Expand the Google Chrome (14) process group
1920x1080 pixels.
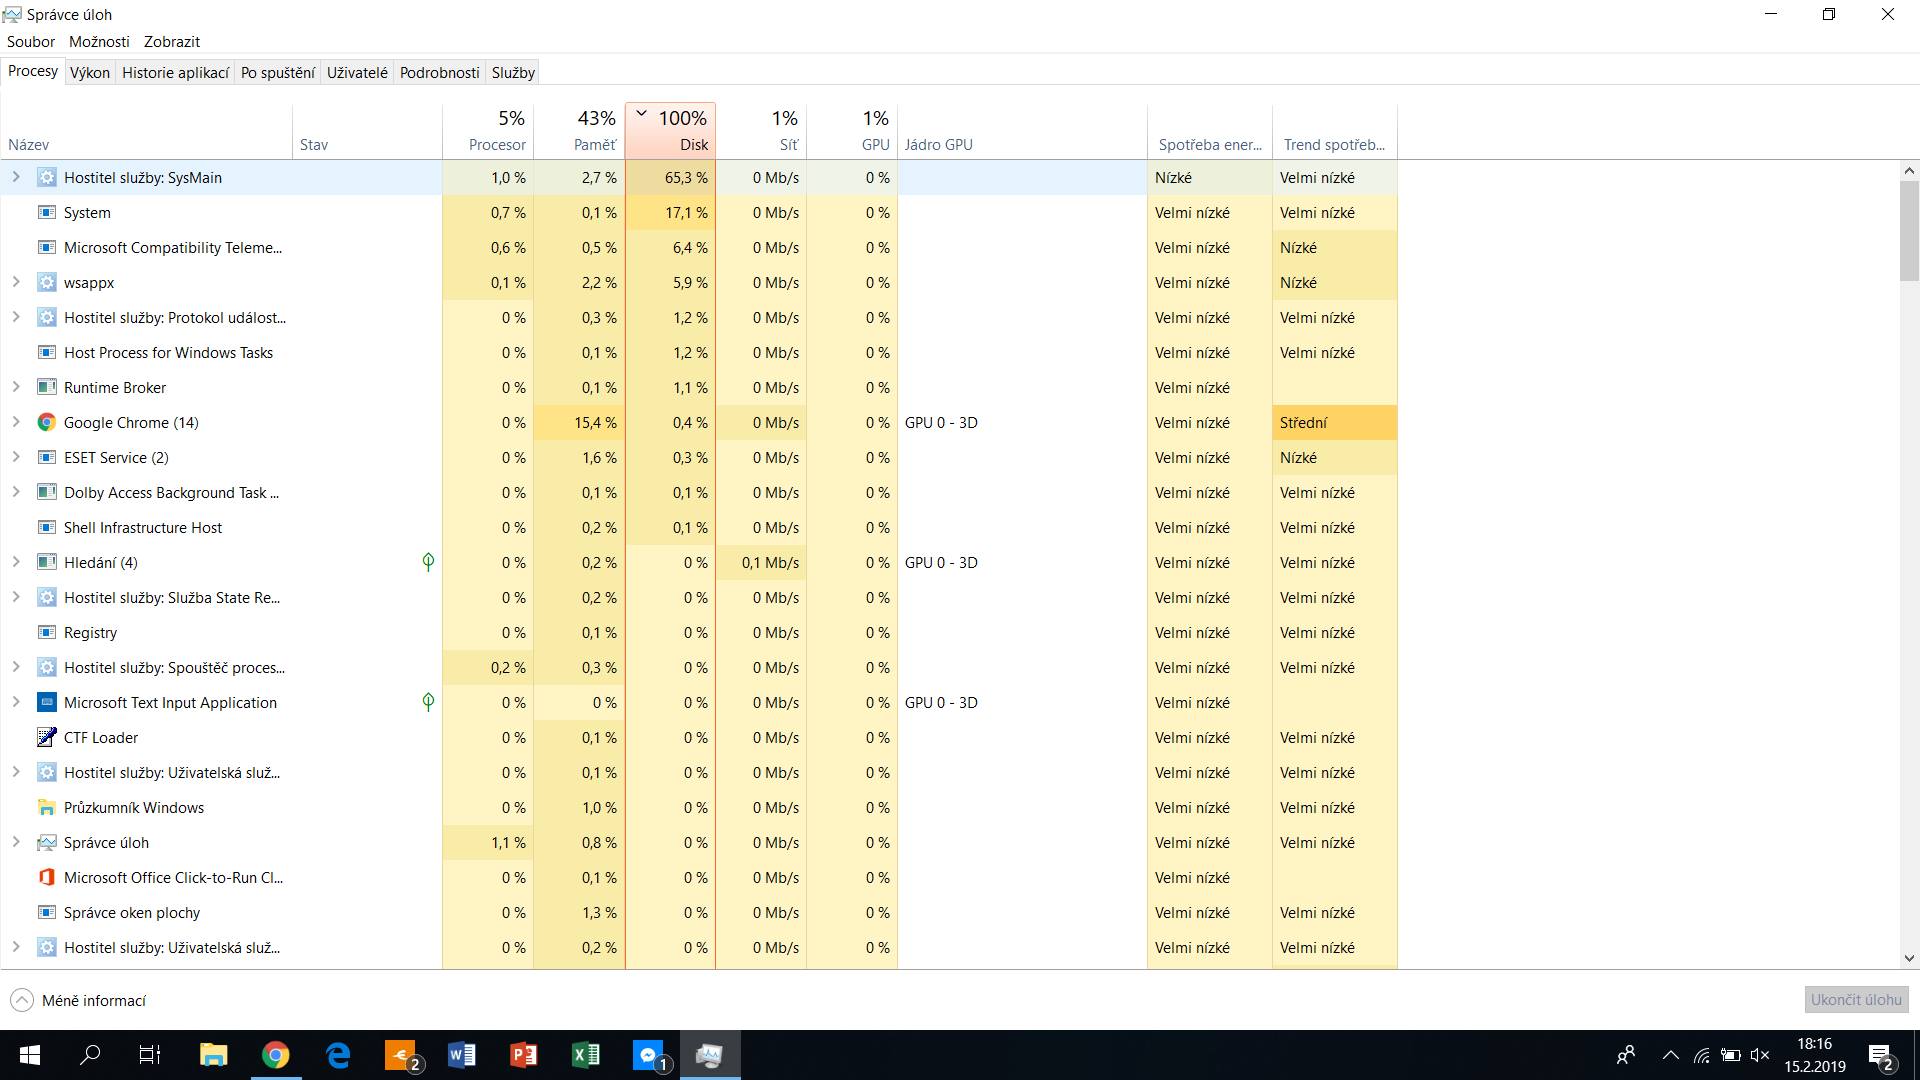point(16,422)
